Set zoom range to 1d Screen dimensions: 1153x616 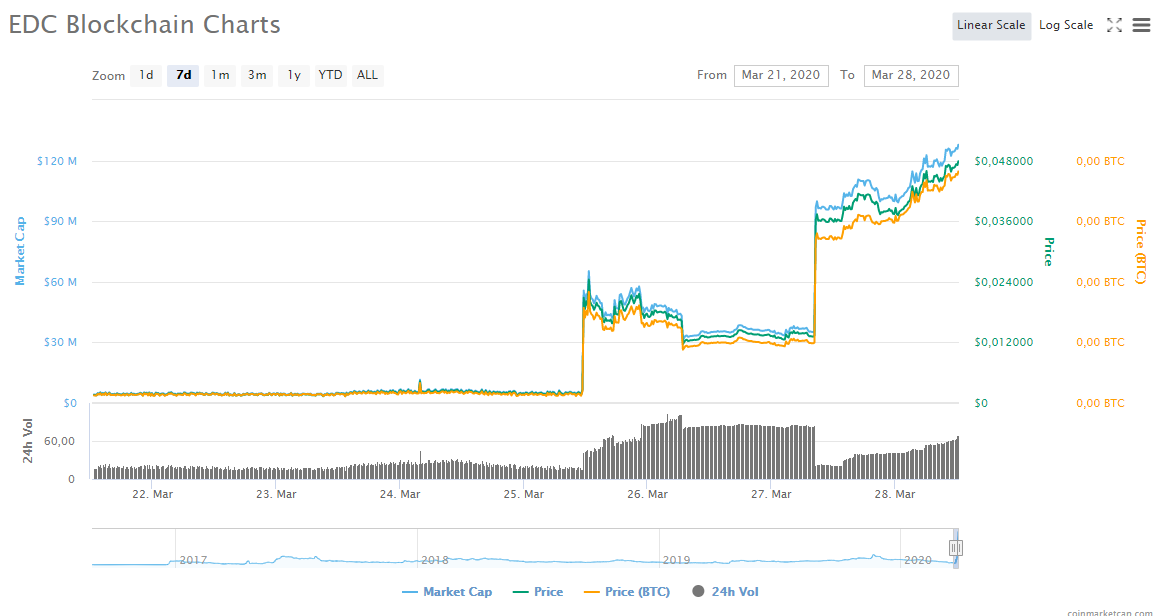coord(146,75)
